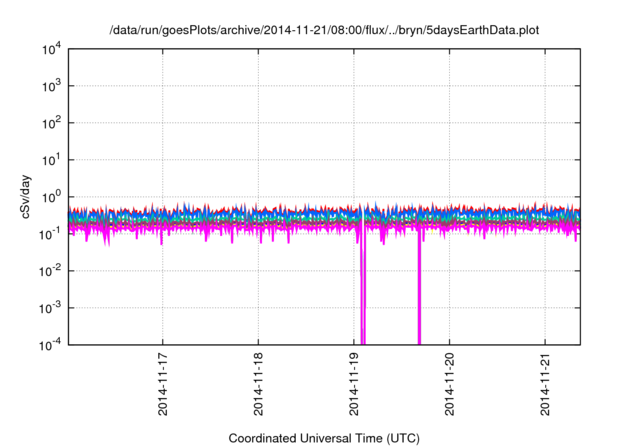640x448 pixels.
Task: Click the 2014-11-21 date label
Action: tap(545, 384)
